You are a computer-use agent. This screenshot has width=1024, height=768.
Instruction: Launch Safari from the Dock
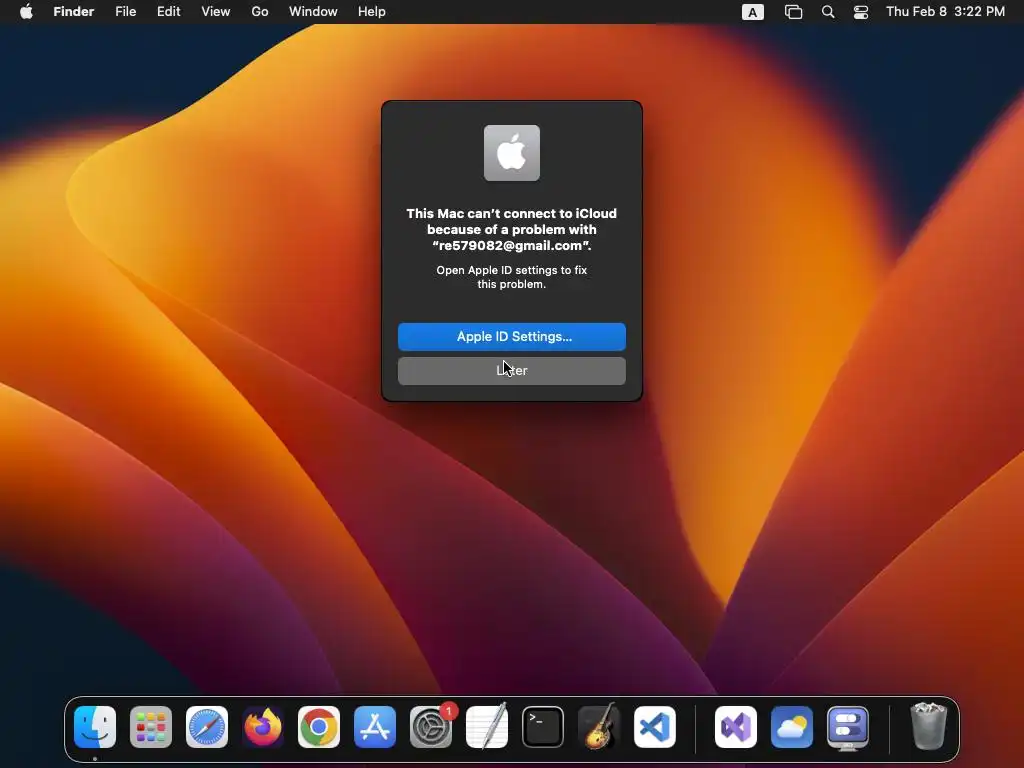[207, 727]
